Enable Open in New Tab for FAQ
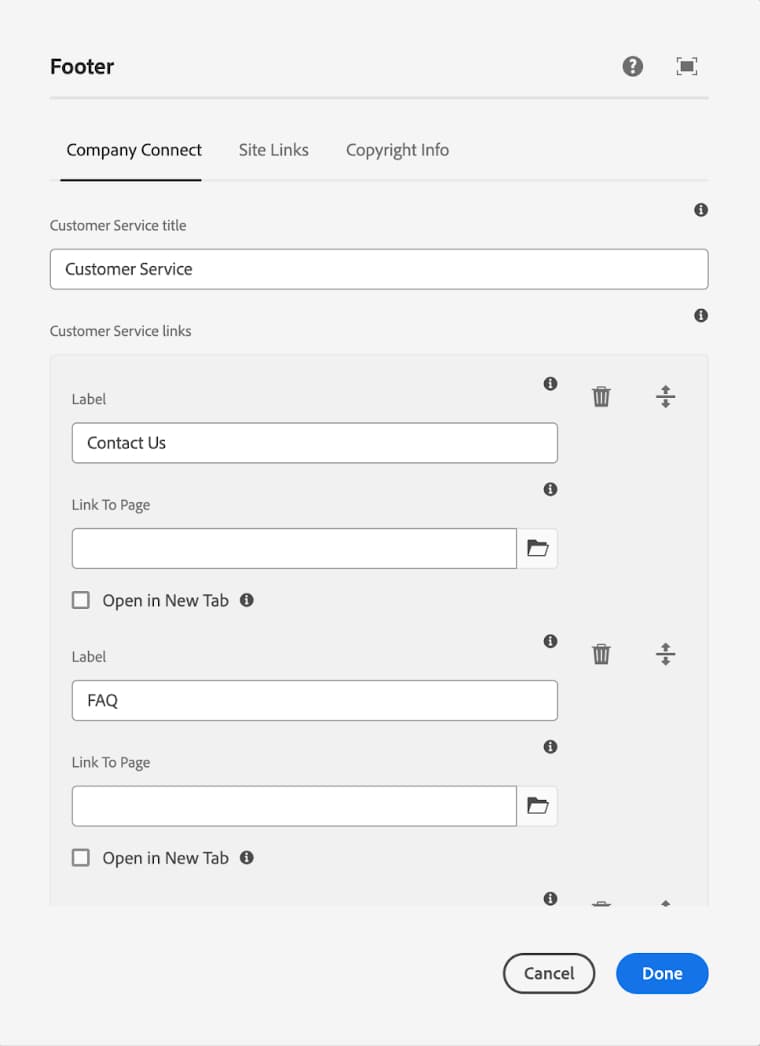The width and height of the screenshot is (760, 1046). 81,858
